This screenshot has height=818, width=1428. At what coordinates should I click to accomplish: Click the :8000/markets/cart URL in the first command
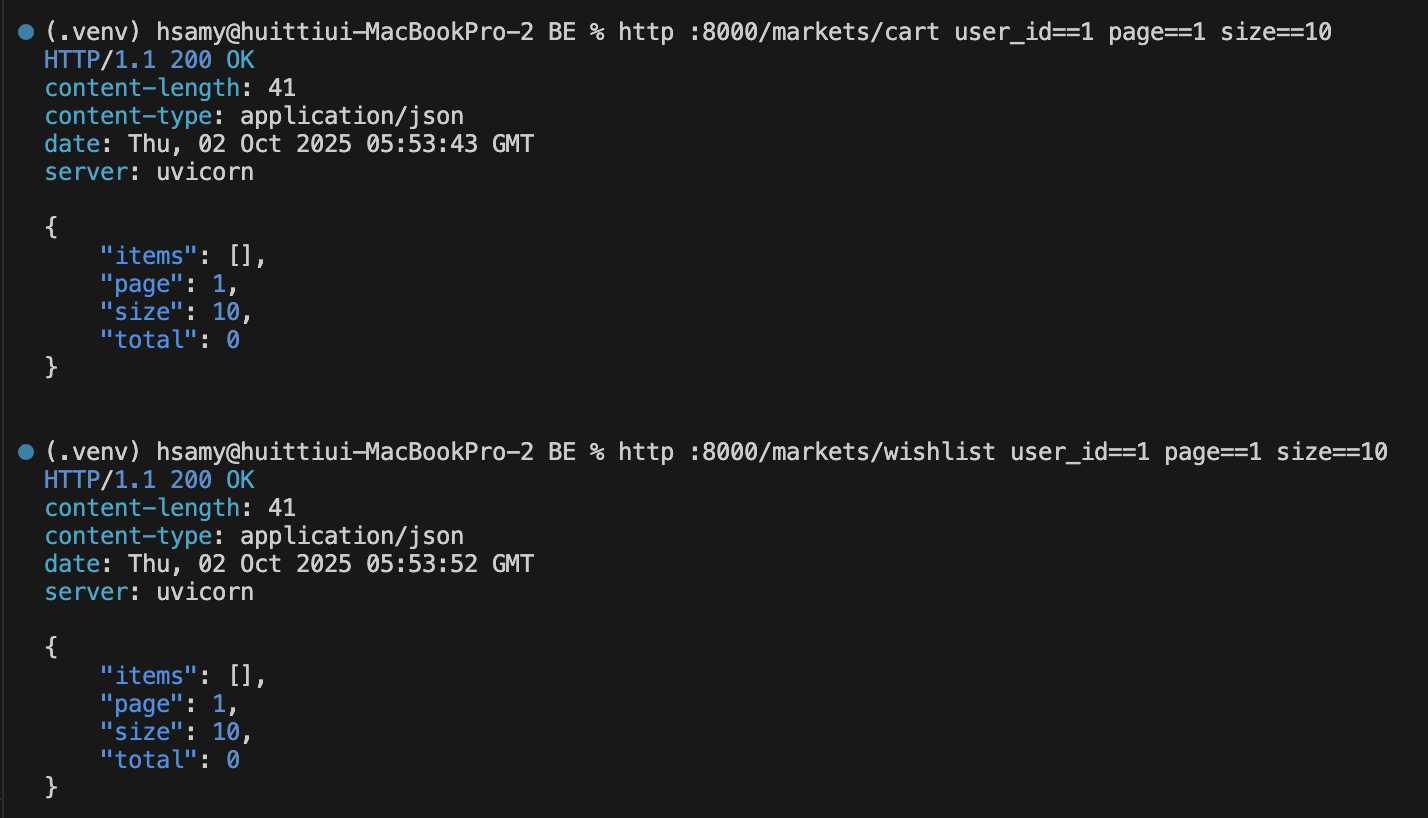[x=814, y=32]
